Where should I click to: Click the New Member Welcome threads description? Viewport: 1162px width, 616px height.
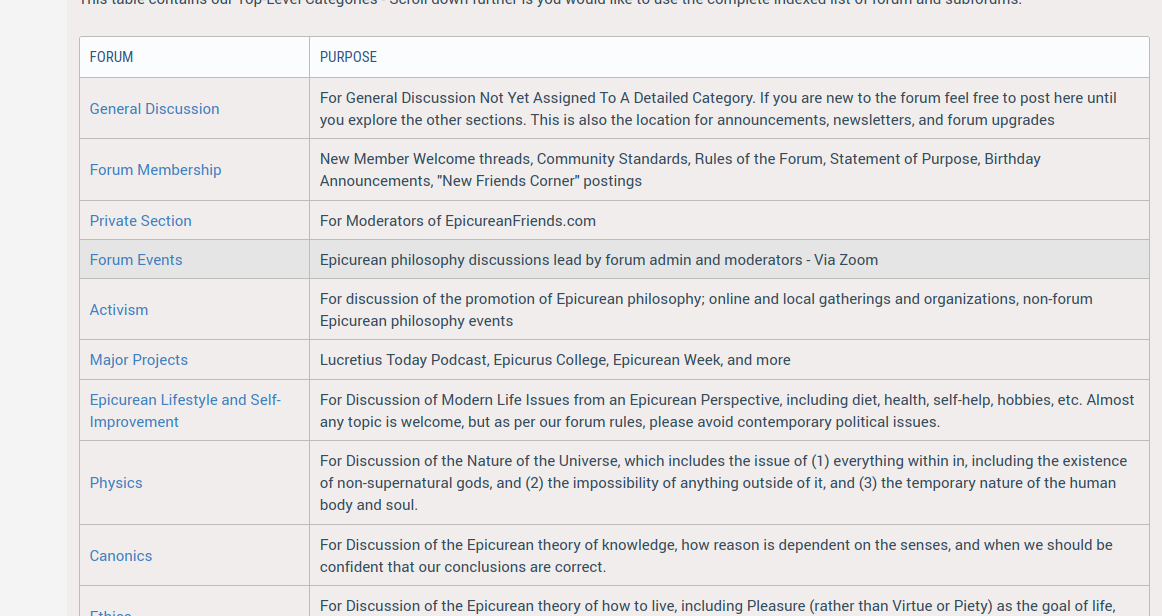[680, 170]
